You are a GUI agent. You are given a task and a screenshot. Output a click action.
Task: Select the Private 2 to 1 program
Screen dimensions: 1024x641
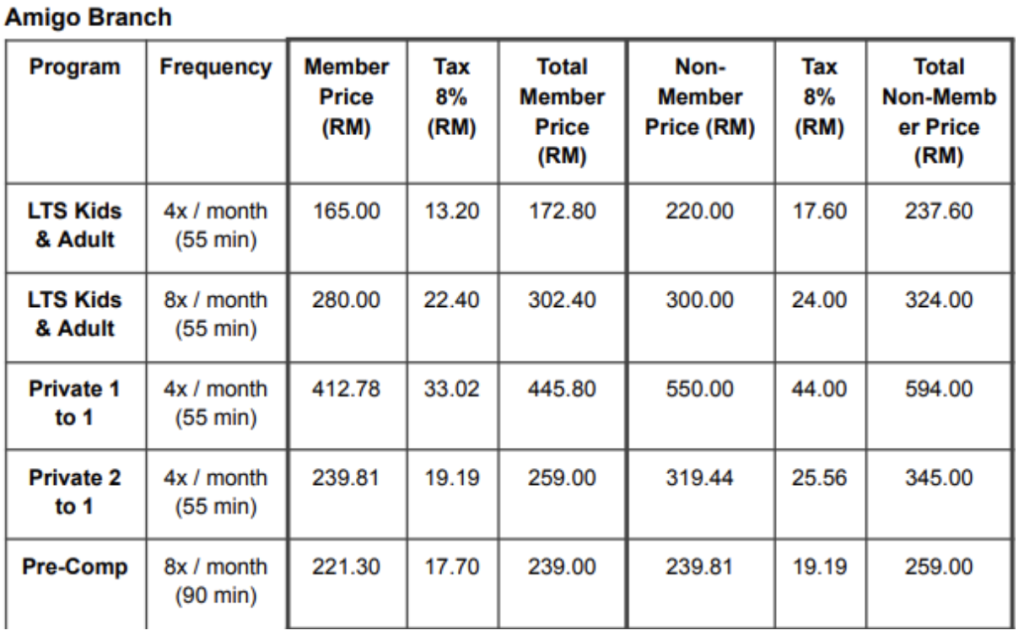pyautogui.click(x=75, y=493)
